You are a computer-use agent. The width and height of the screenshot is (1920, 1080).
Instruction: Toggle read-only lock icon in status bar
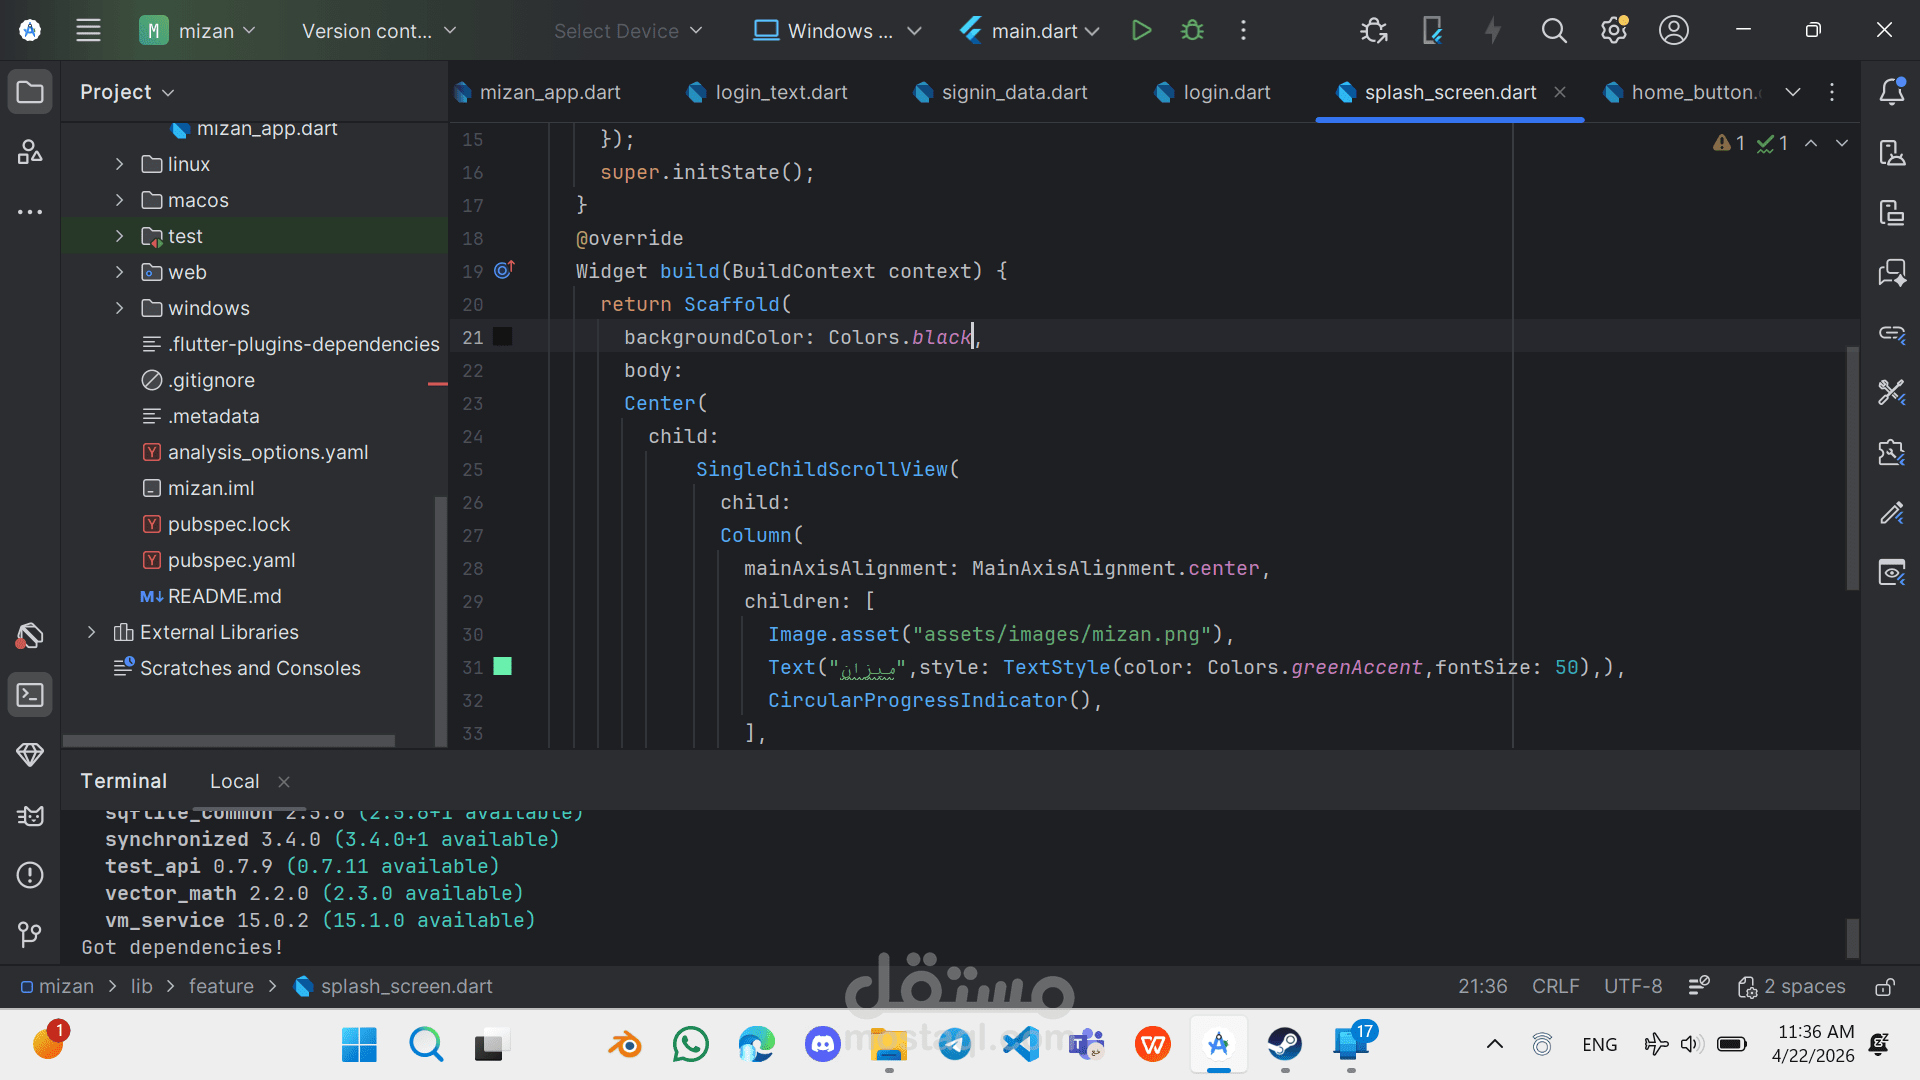(1885, 987)
